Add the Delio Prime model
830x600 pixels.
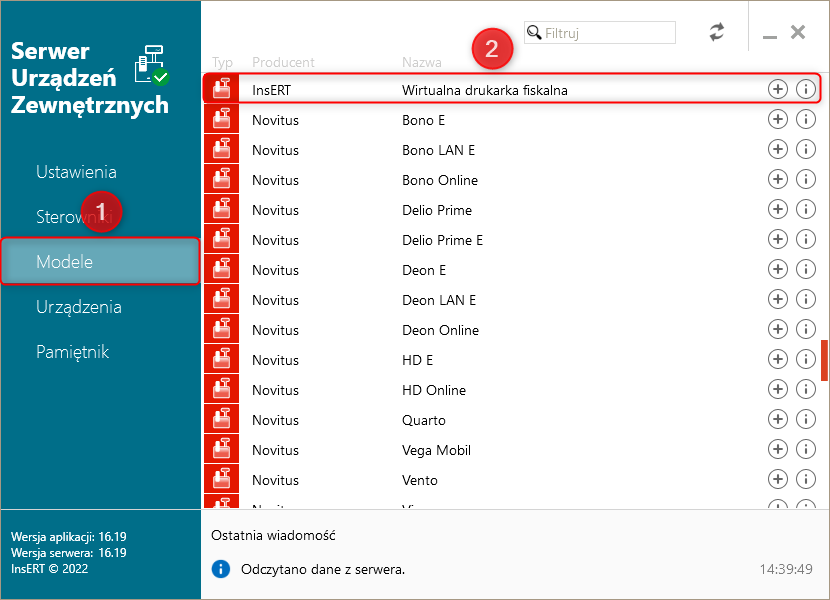click(777, 209)
